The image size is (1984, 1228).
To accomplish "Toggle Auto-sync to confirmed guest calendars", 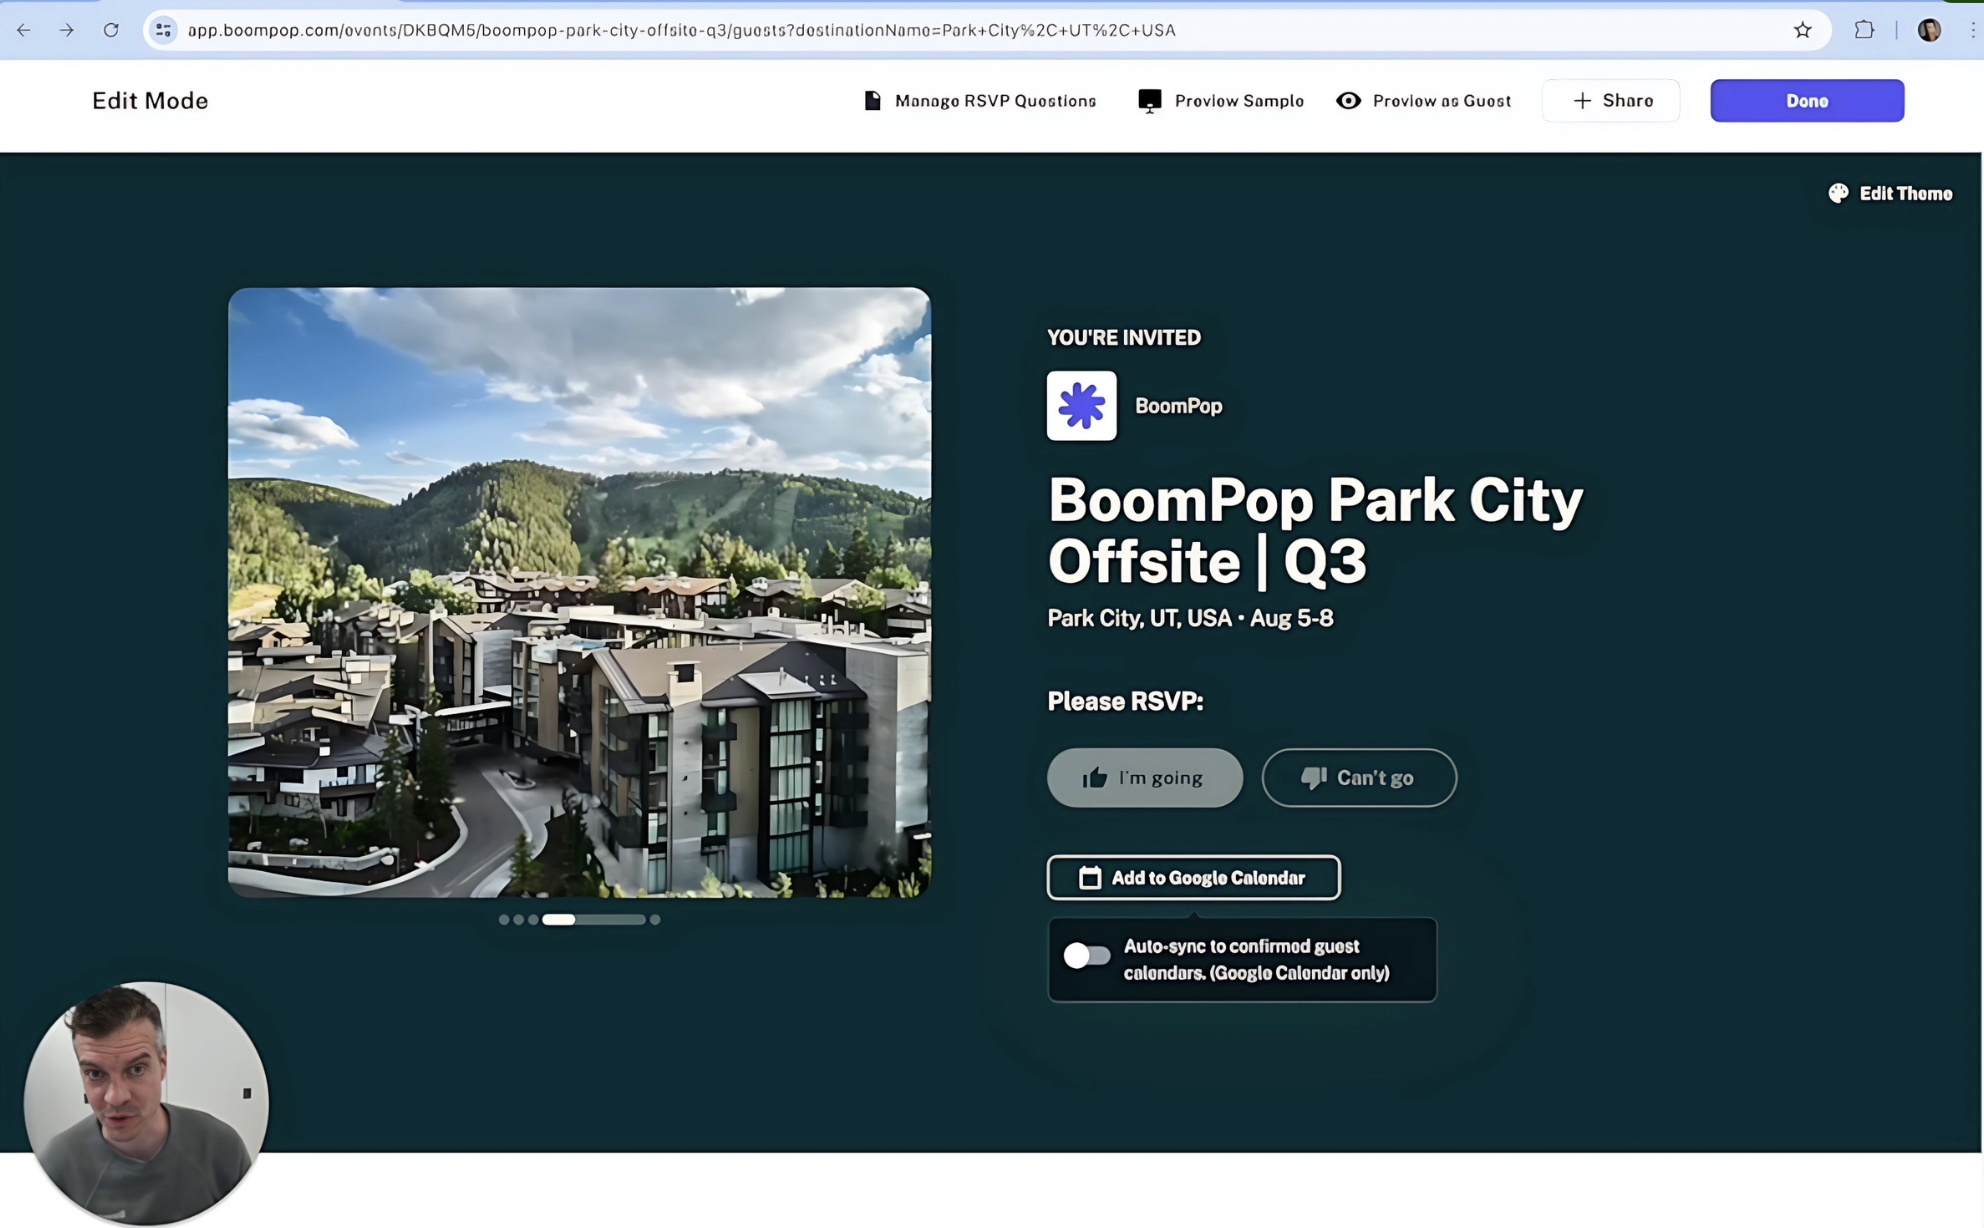I will point(1086,956).
